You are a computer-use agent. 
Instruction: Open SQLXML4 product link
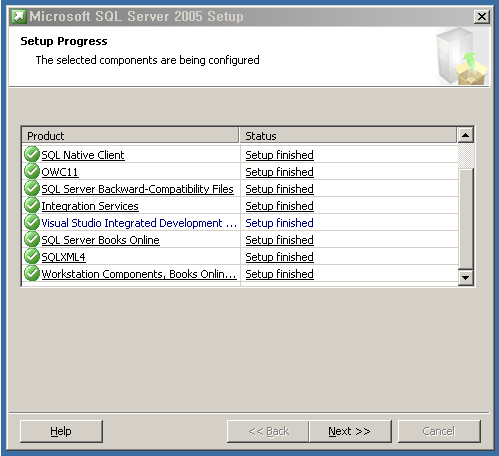[x=63, y=257]
